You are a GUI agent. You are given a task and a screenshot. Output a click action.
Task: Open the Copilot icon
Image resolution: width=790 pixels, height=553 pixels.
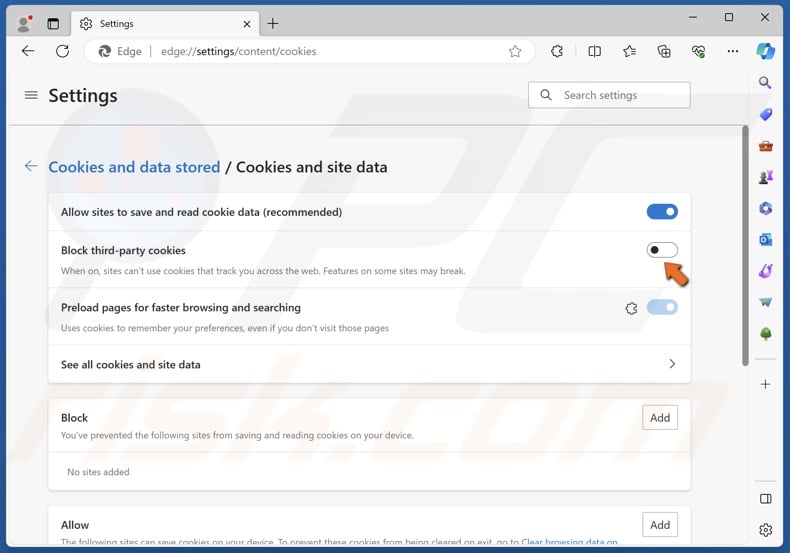[x=765, y=51]
